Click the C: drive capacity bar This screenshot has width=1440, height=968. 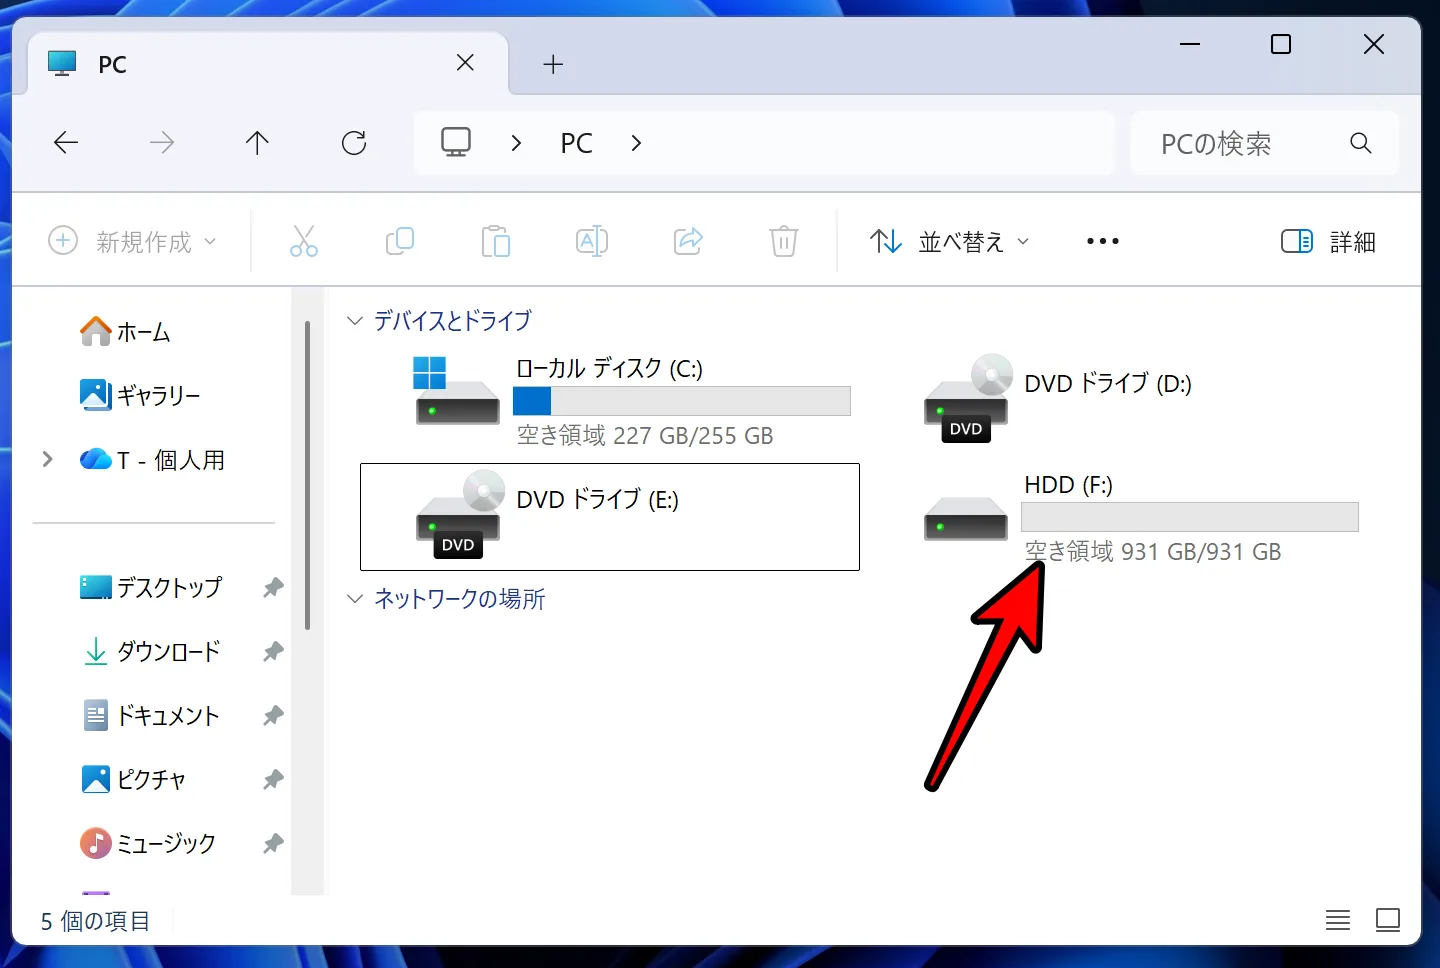[681, 400]
